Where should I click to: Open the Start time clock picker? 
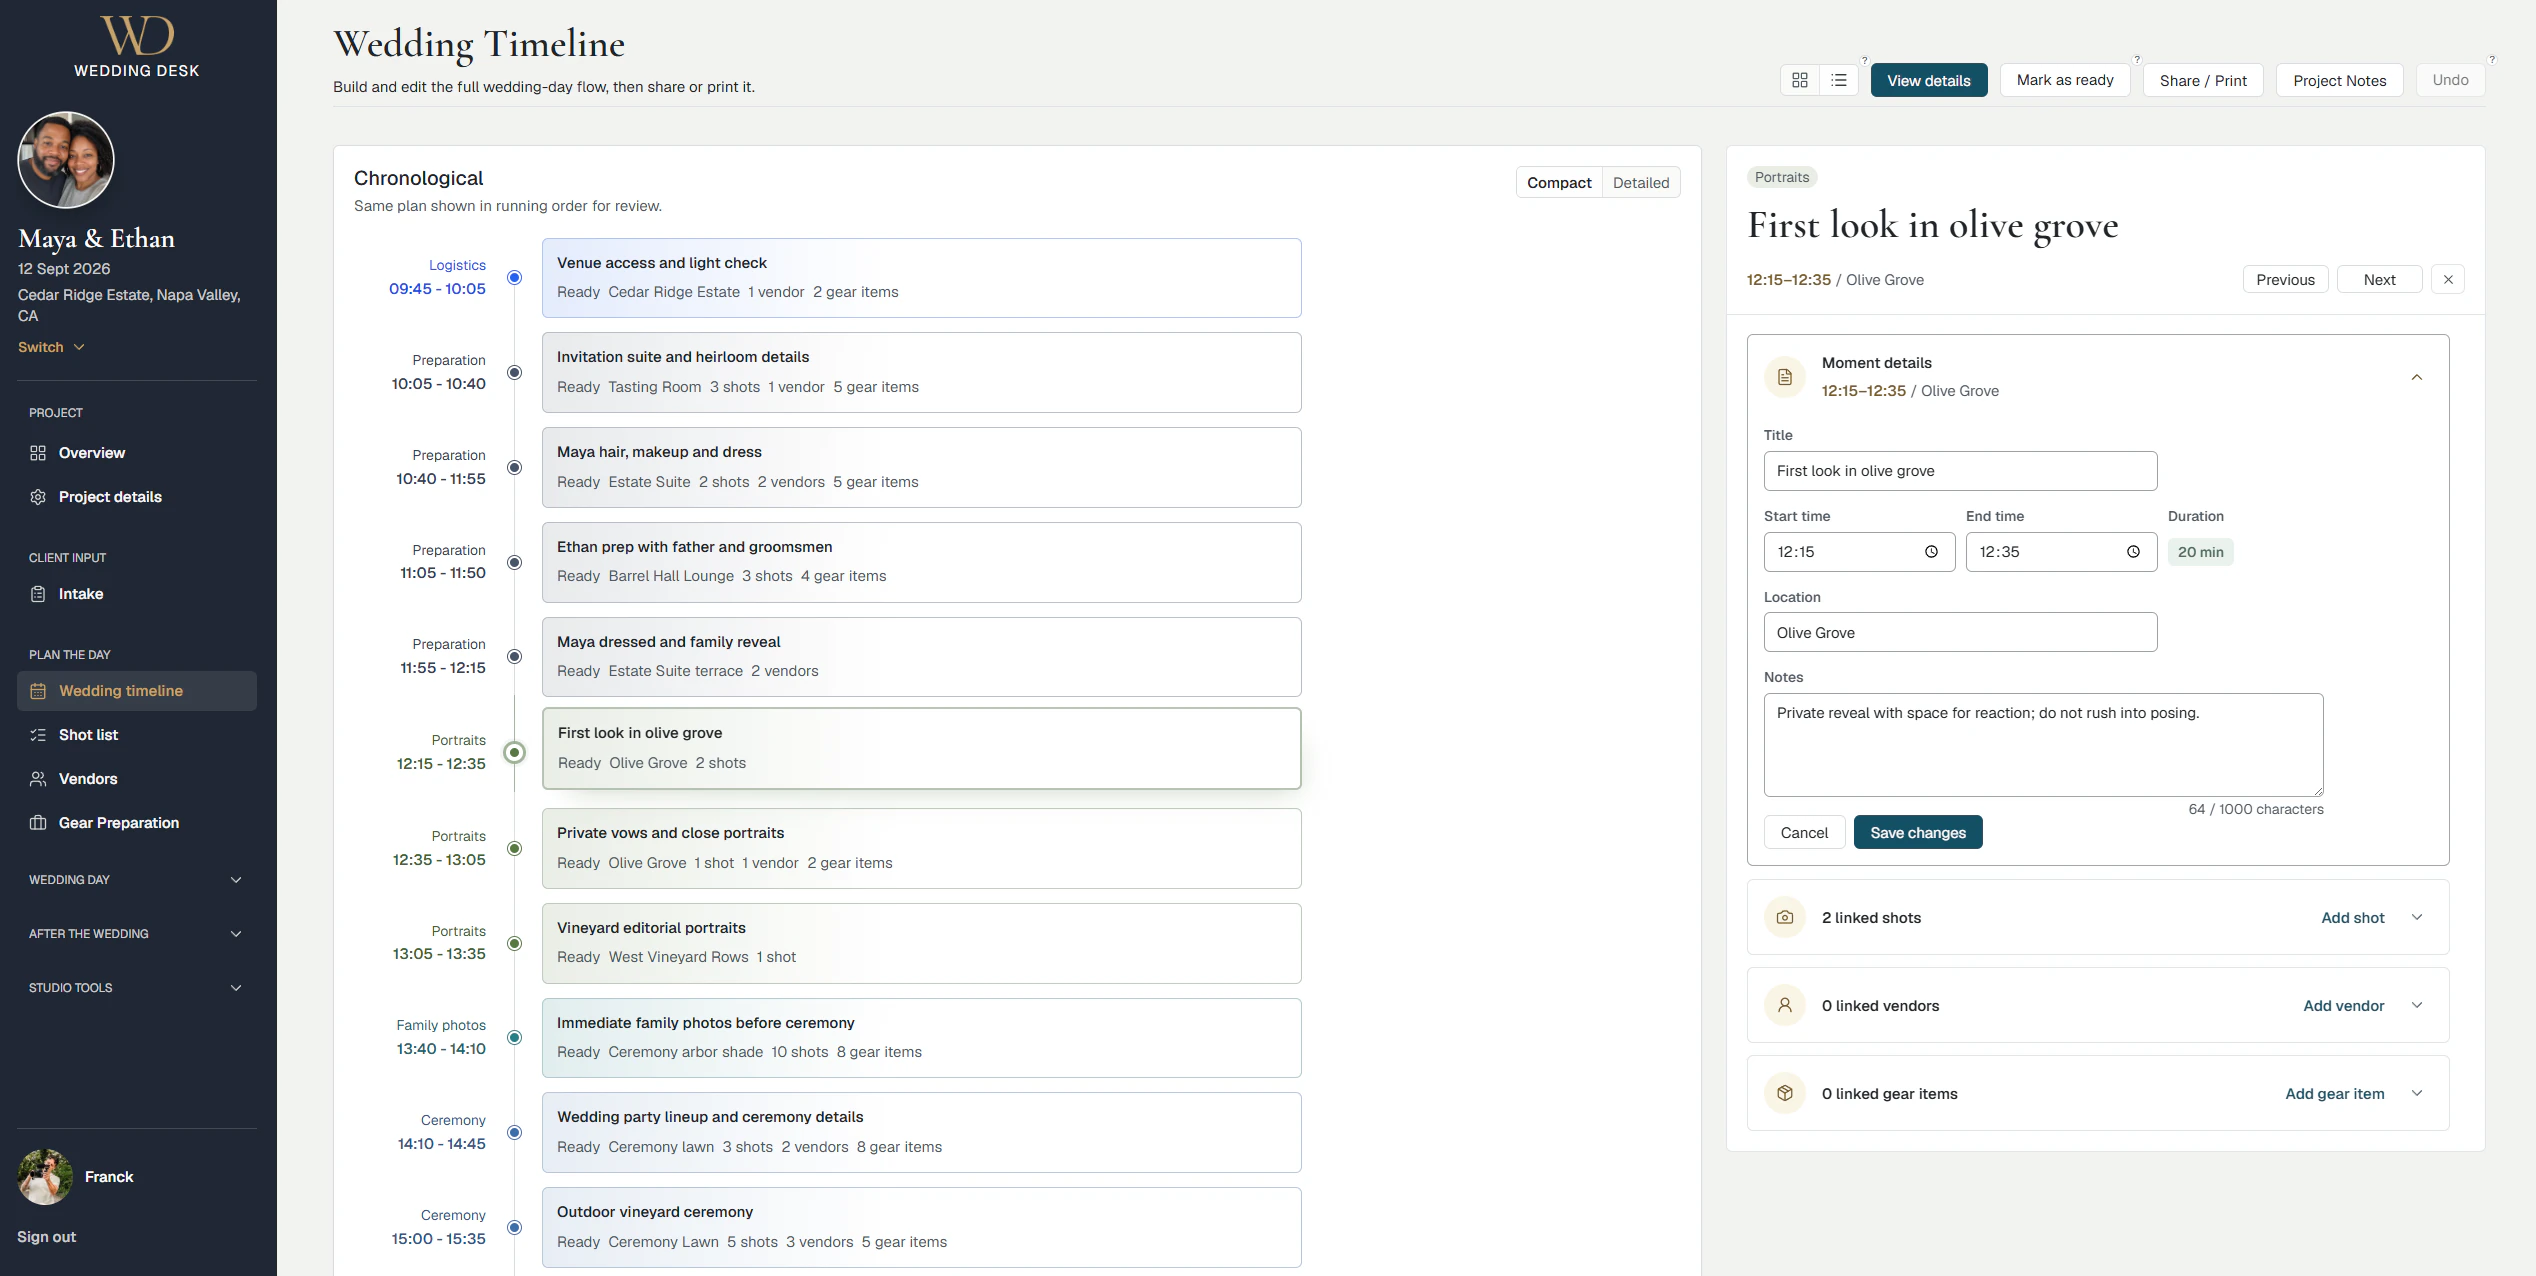pos(1931,552)
